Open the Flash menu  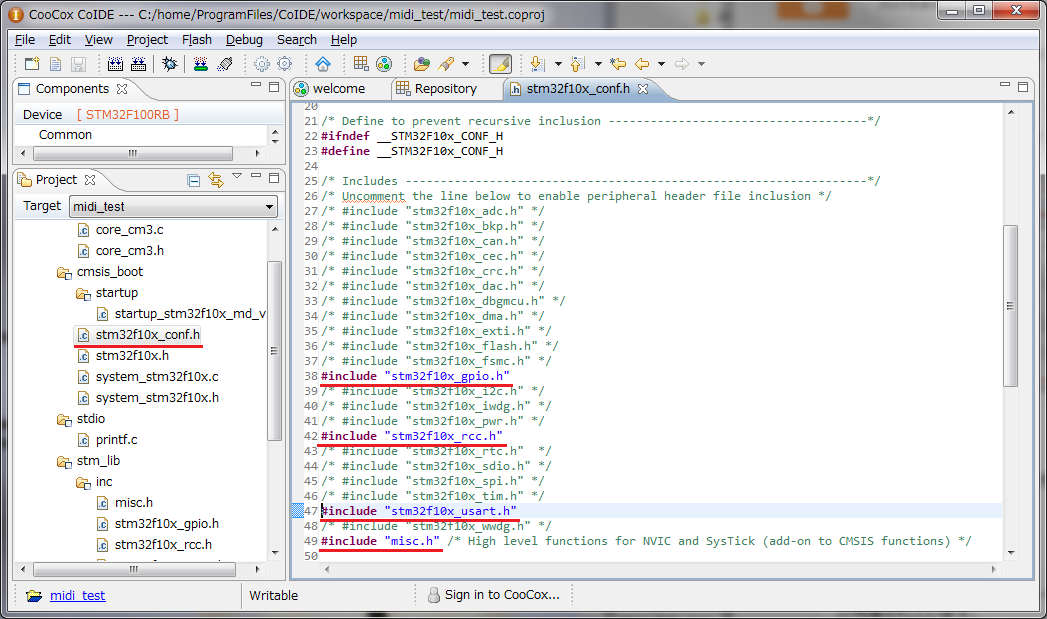[x=197, y=39]
